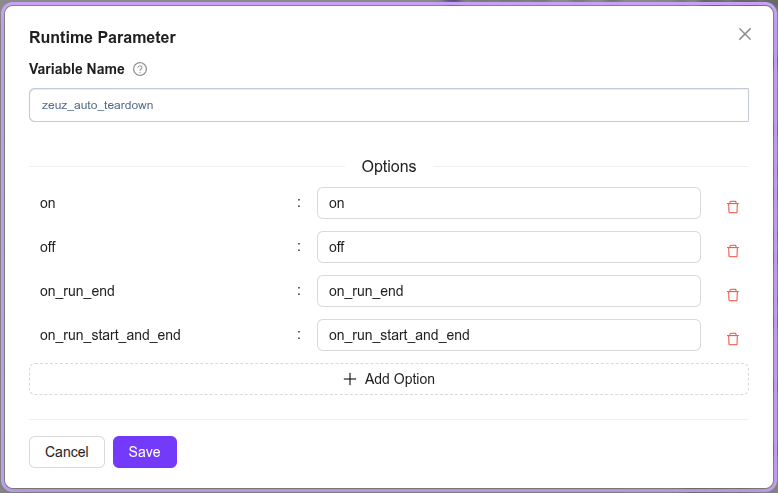The width and height of the screenshot is (778, 493).
Task: Edit the value field for "on"
Action: 509,203
